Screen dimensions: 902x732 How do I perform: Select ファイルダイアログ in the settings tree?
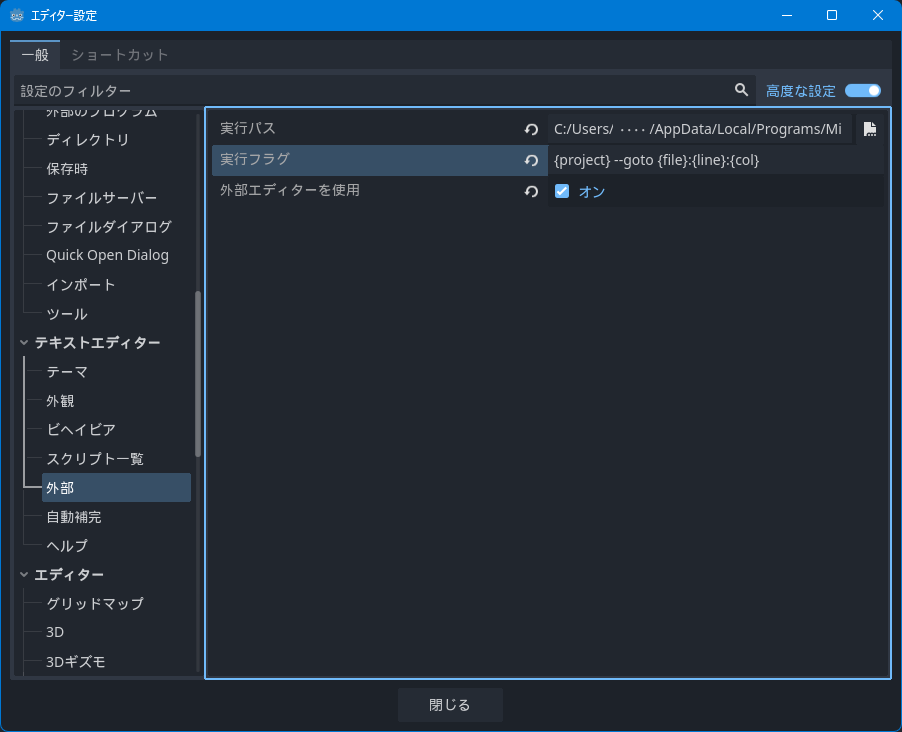(109, 227)
